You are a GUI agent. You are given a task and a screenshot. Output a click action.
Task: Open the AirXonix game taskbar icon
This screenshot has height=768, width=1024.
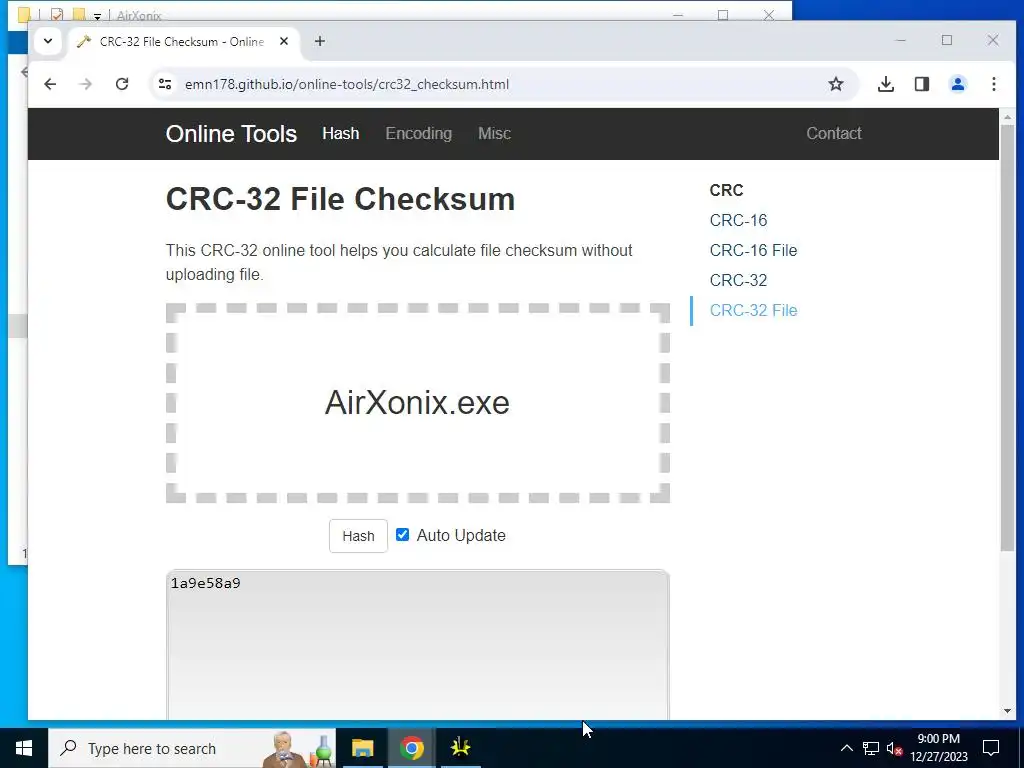point(460,748)
